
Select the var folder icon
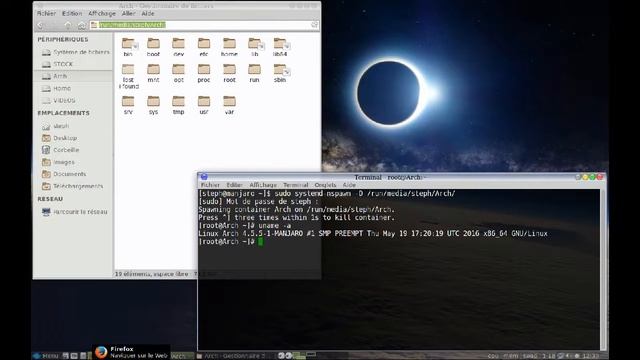click(x=229, y=101)
